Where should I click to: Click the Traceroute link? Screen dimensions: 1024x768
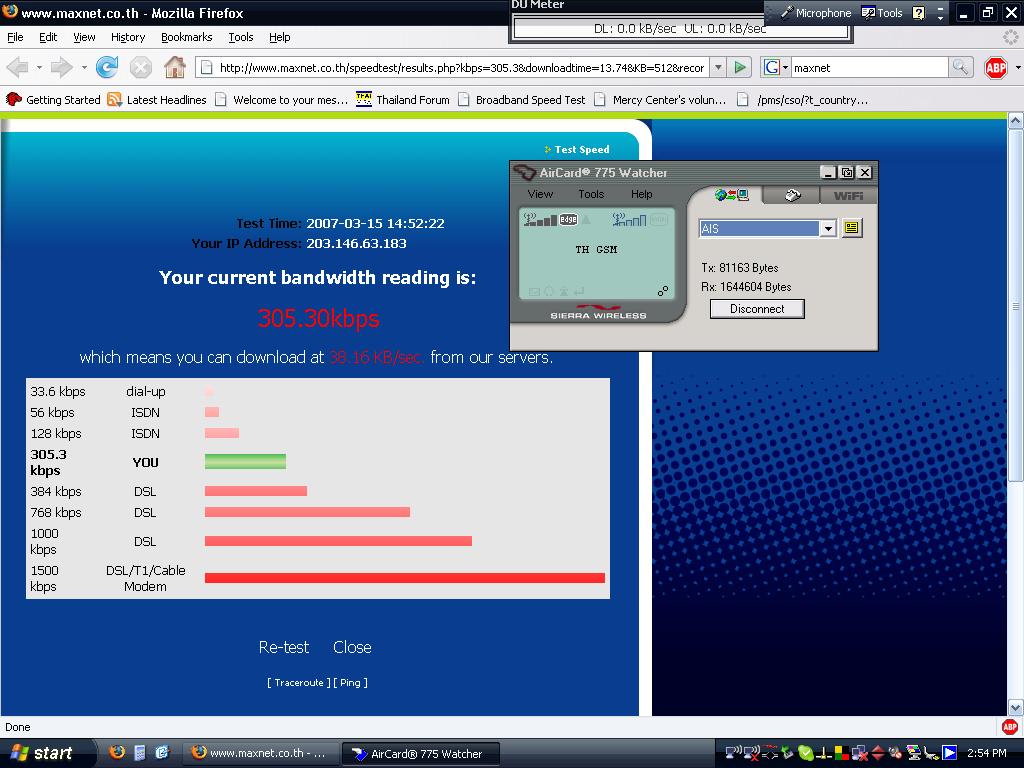point(298,682)
